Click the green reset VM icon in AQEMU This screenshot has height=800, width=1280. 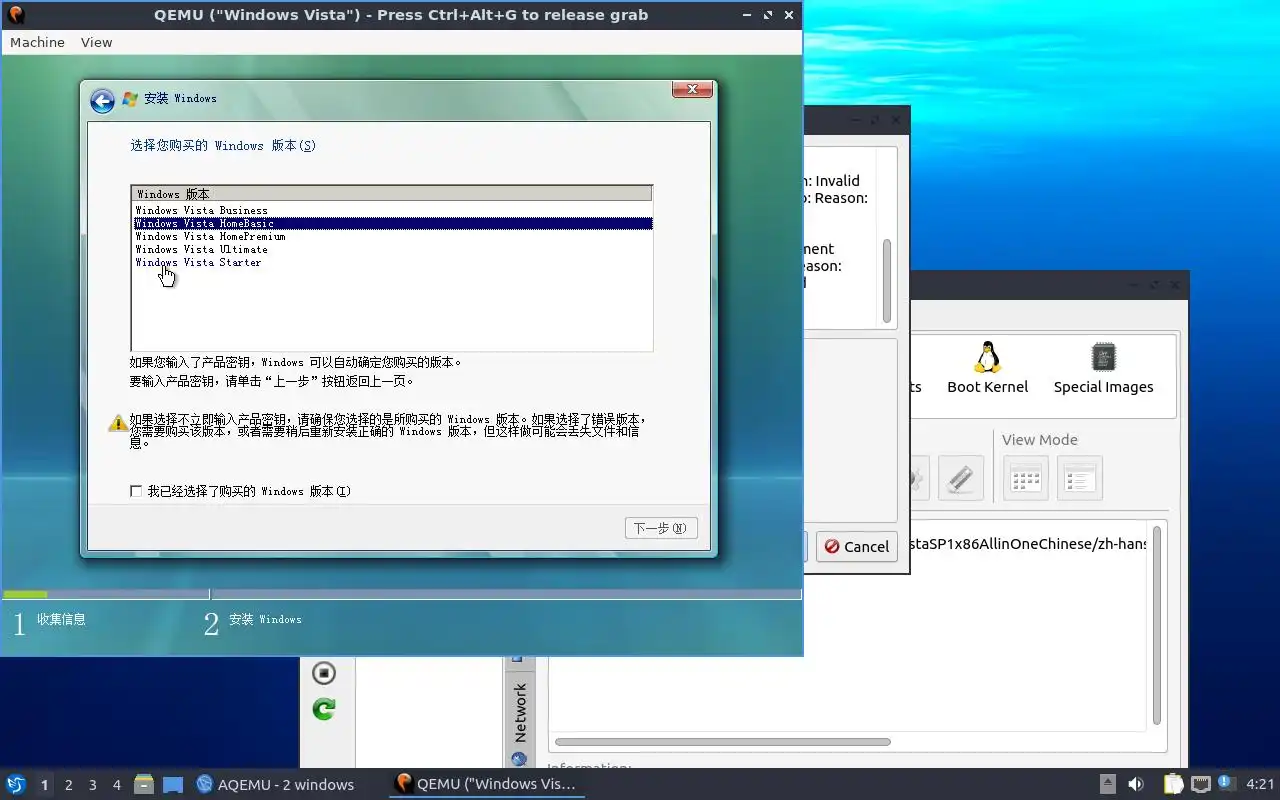pyautogui.click(x=323, y=709)
